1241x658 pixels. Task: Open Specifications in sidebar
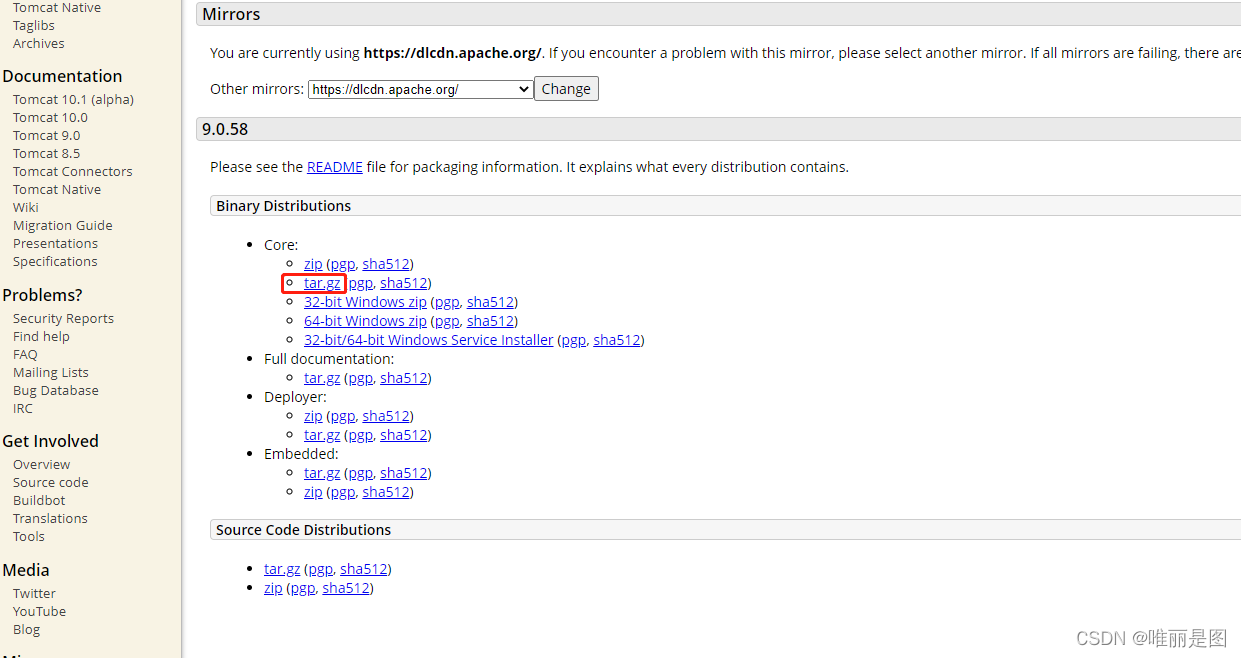coord(55,262)
